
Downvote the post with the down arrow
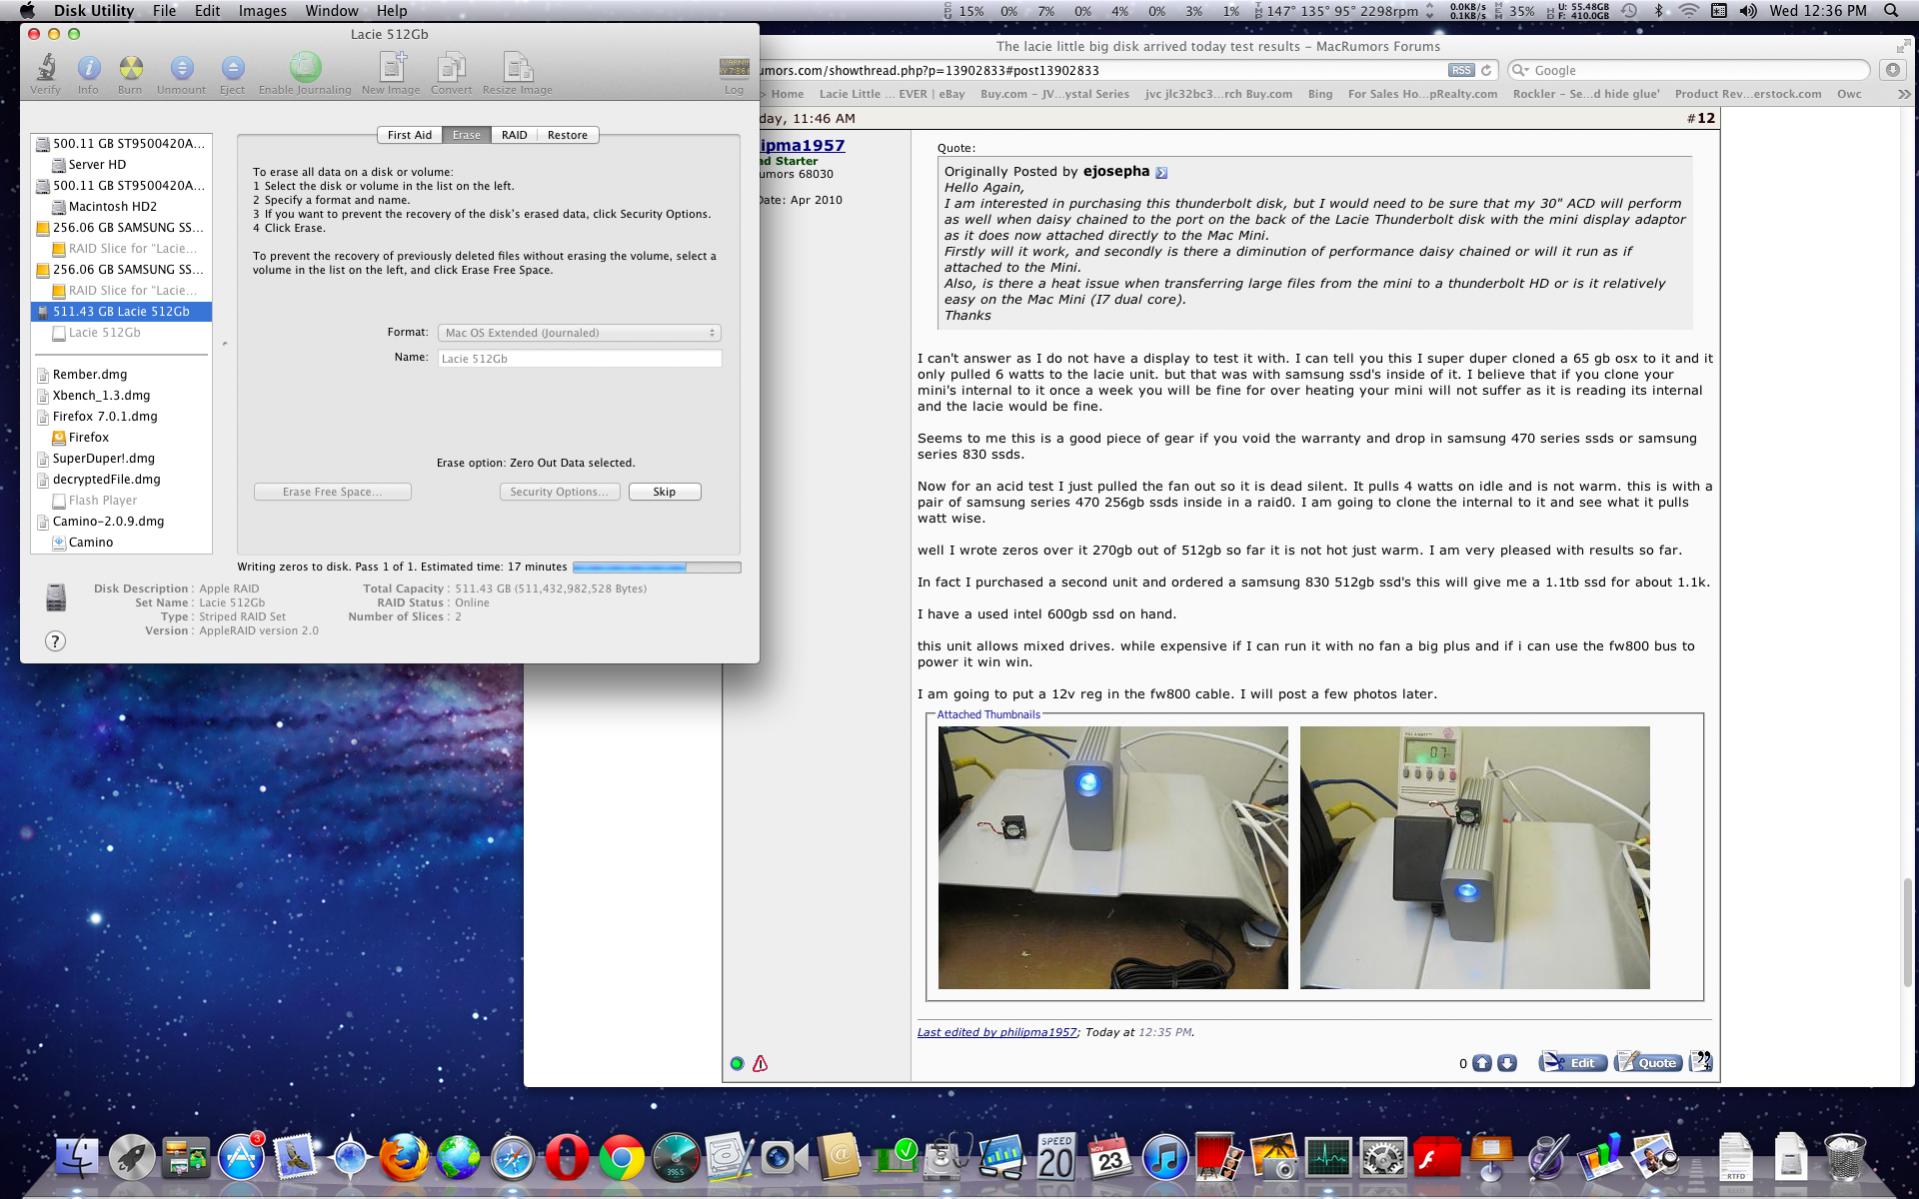pos(1506,1063)
